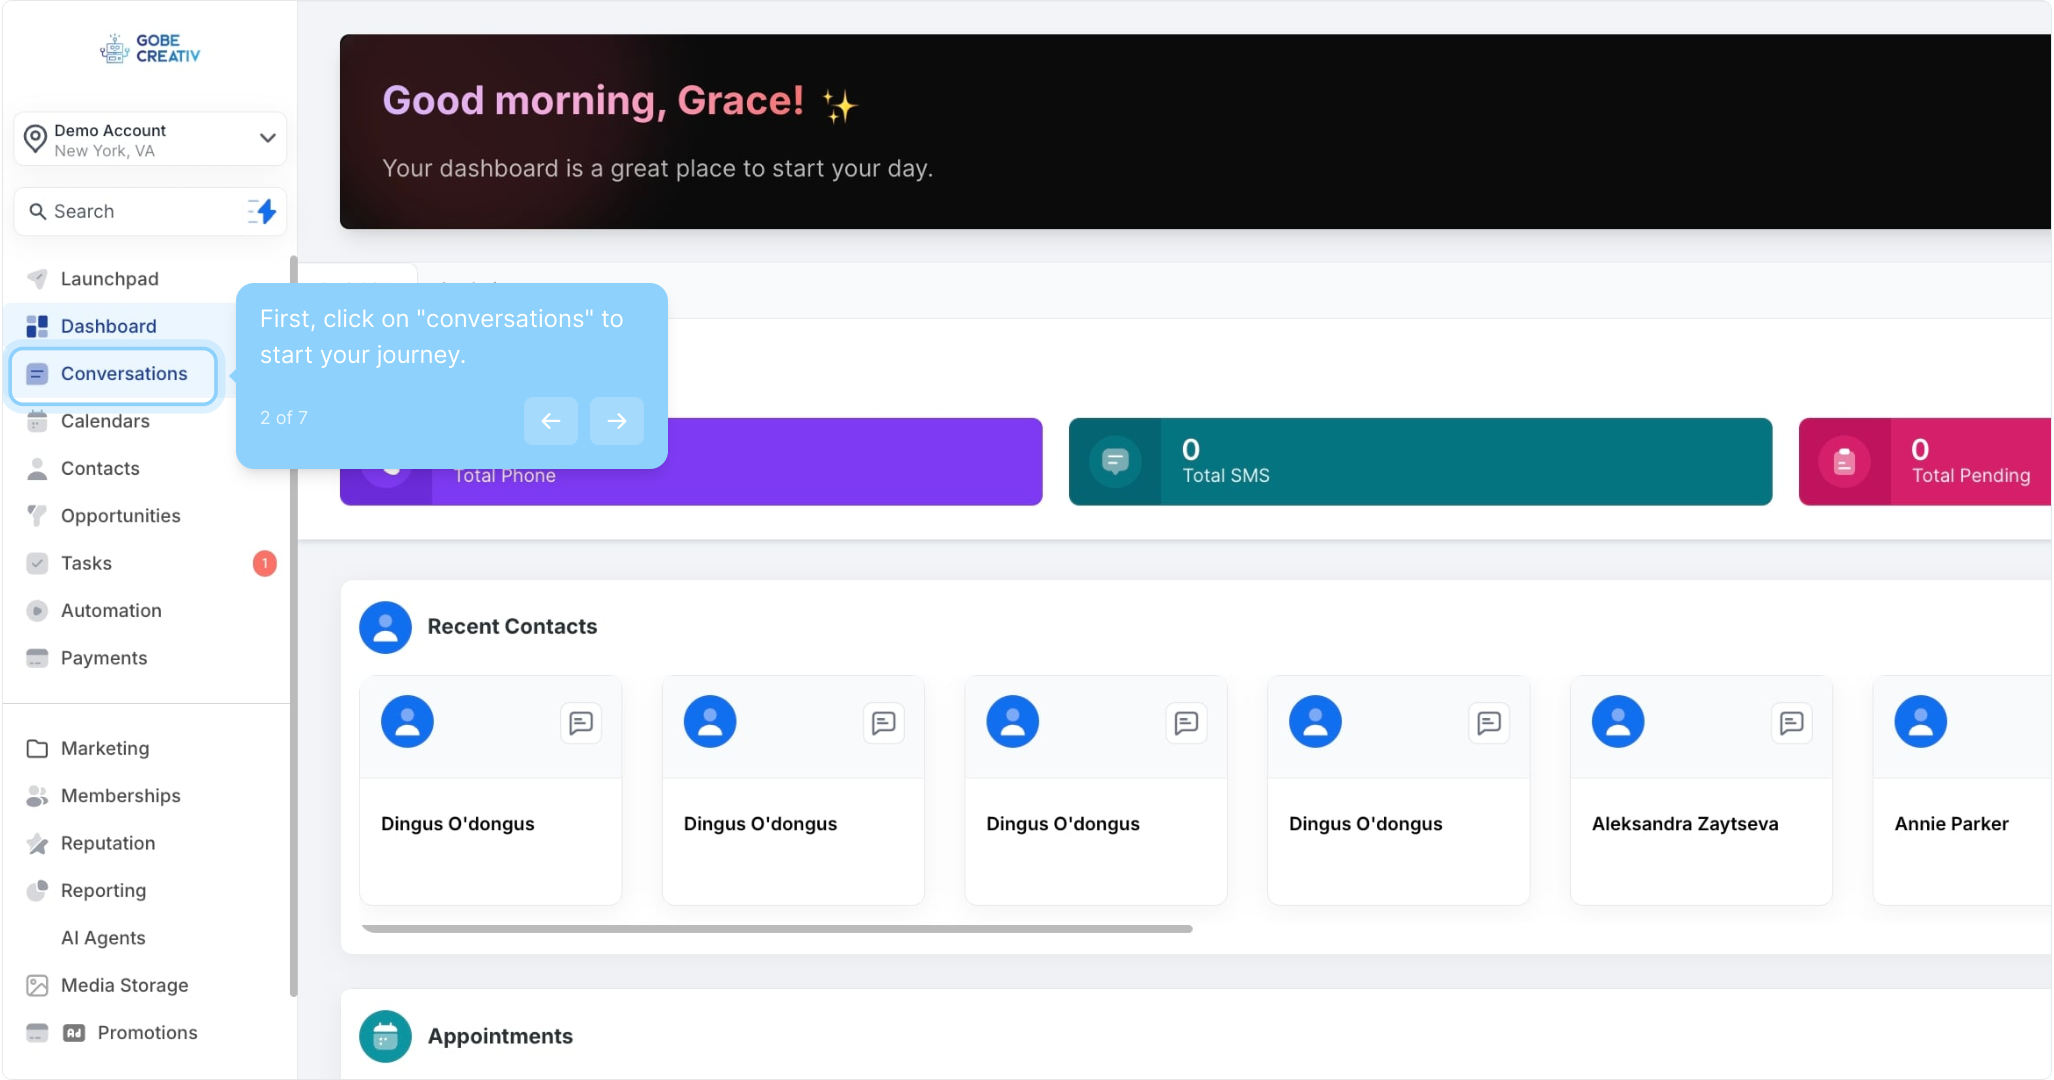The height and width of the screenshot is (1080, 2054).
Task: Go back to previous tour step
Action: [x=551, y=420]
